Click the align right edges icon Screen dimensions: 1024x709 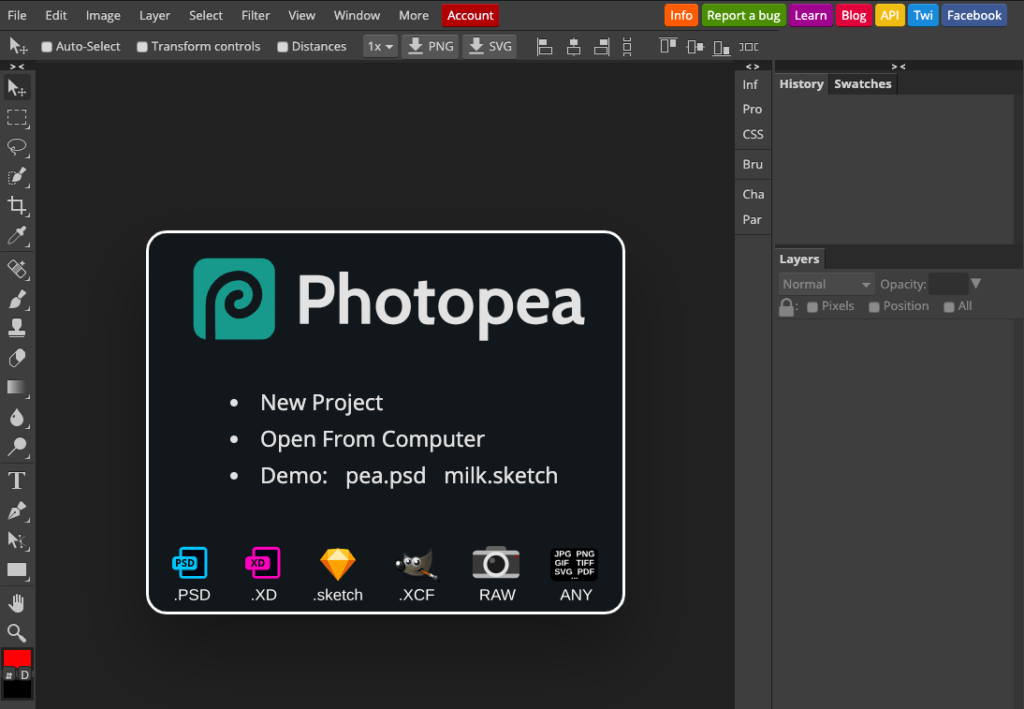point(601,46)
